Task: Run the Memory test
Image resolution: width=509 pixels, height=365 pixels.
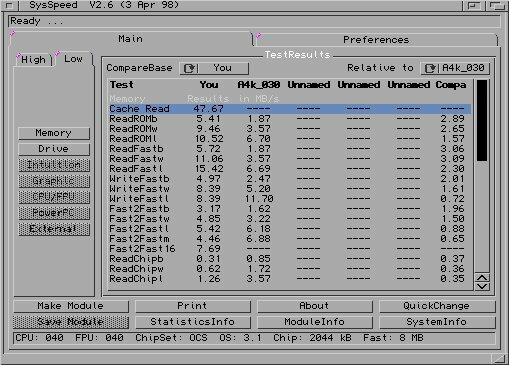Action: (x=54, y=133)
